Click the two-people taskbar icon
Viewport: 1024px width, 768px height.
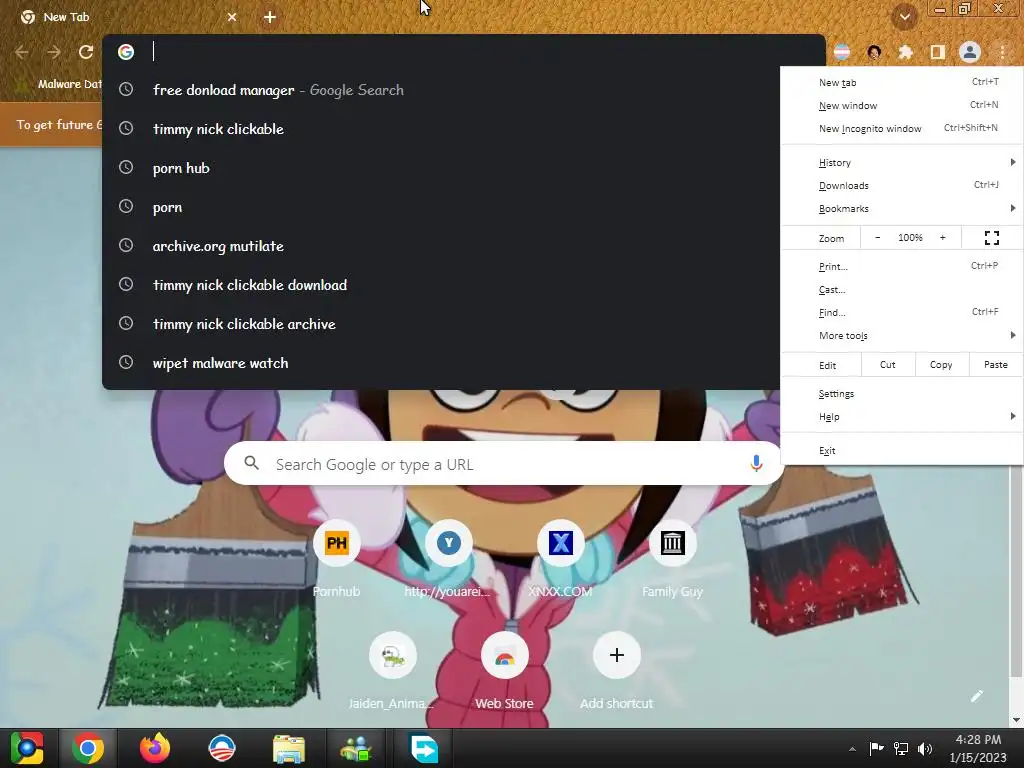356,748
